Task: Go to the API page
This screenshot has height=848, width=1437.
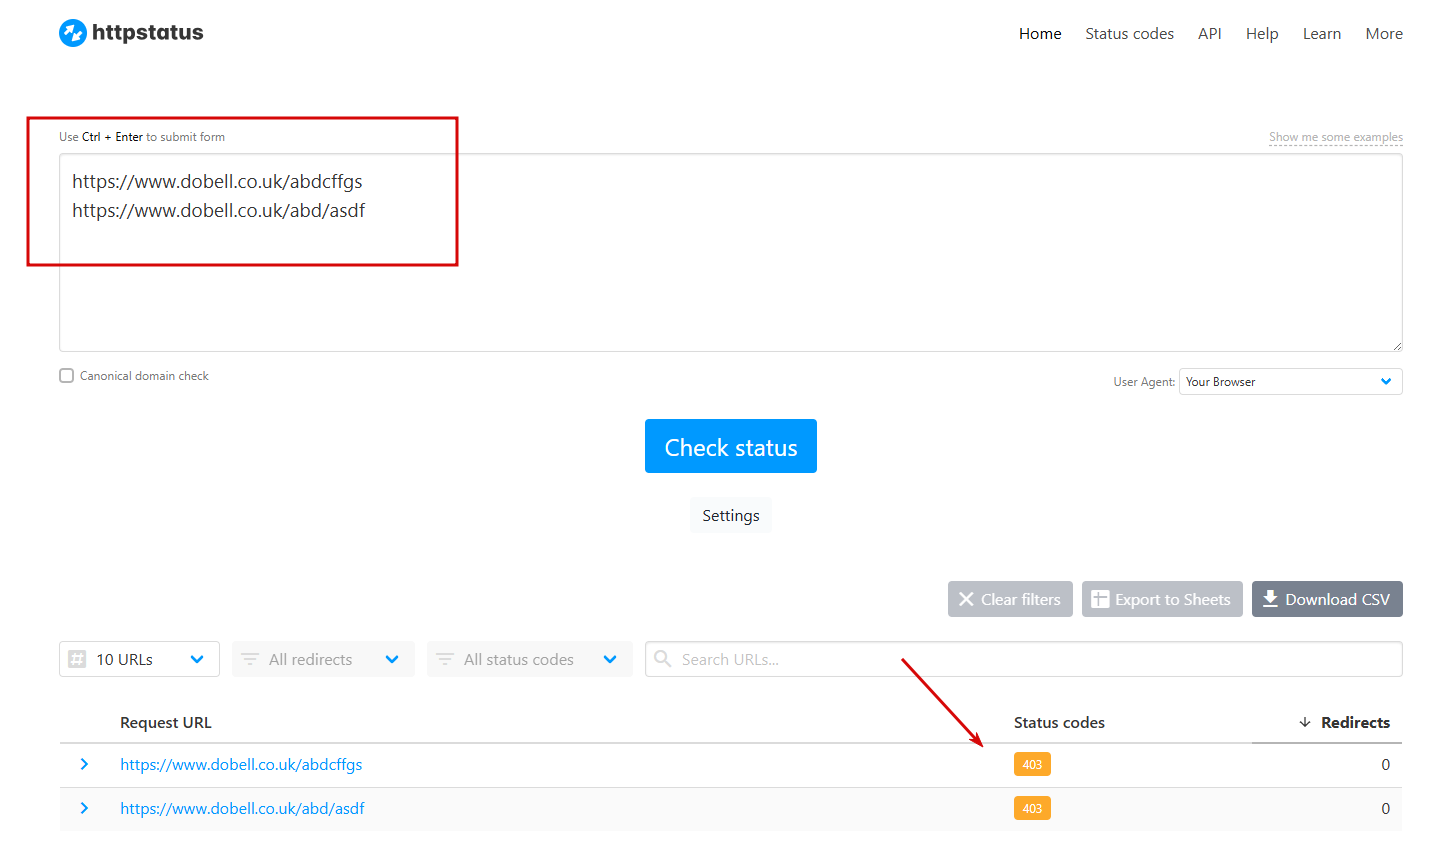Action: [x=1209, y=34]
